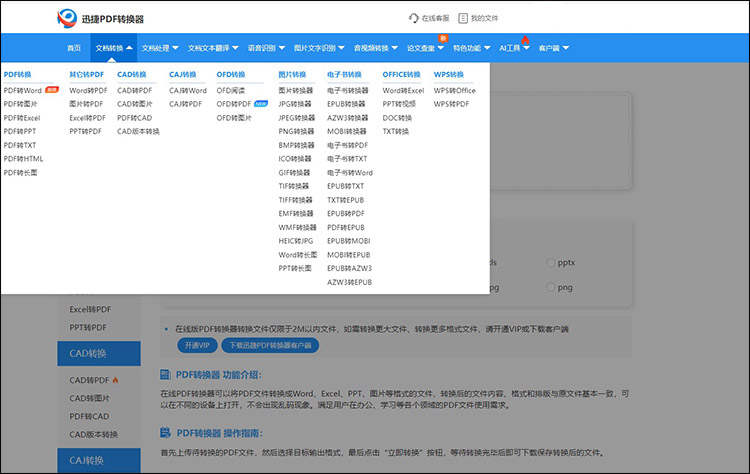Screen dimensions: 750x474
Task: Choose PDF转HTML from the menu
Action: pyautogui.click(x=23, y=159)
